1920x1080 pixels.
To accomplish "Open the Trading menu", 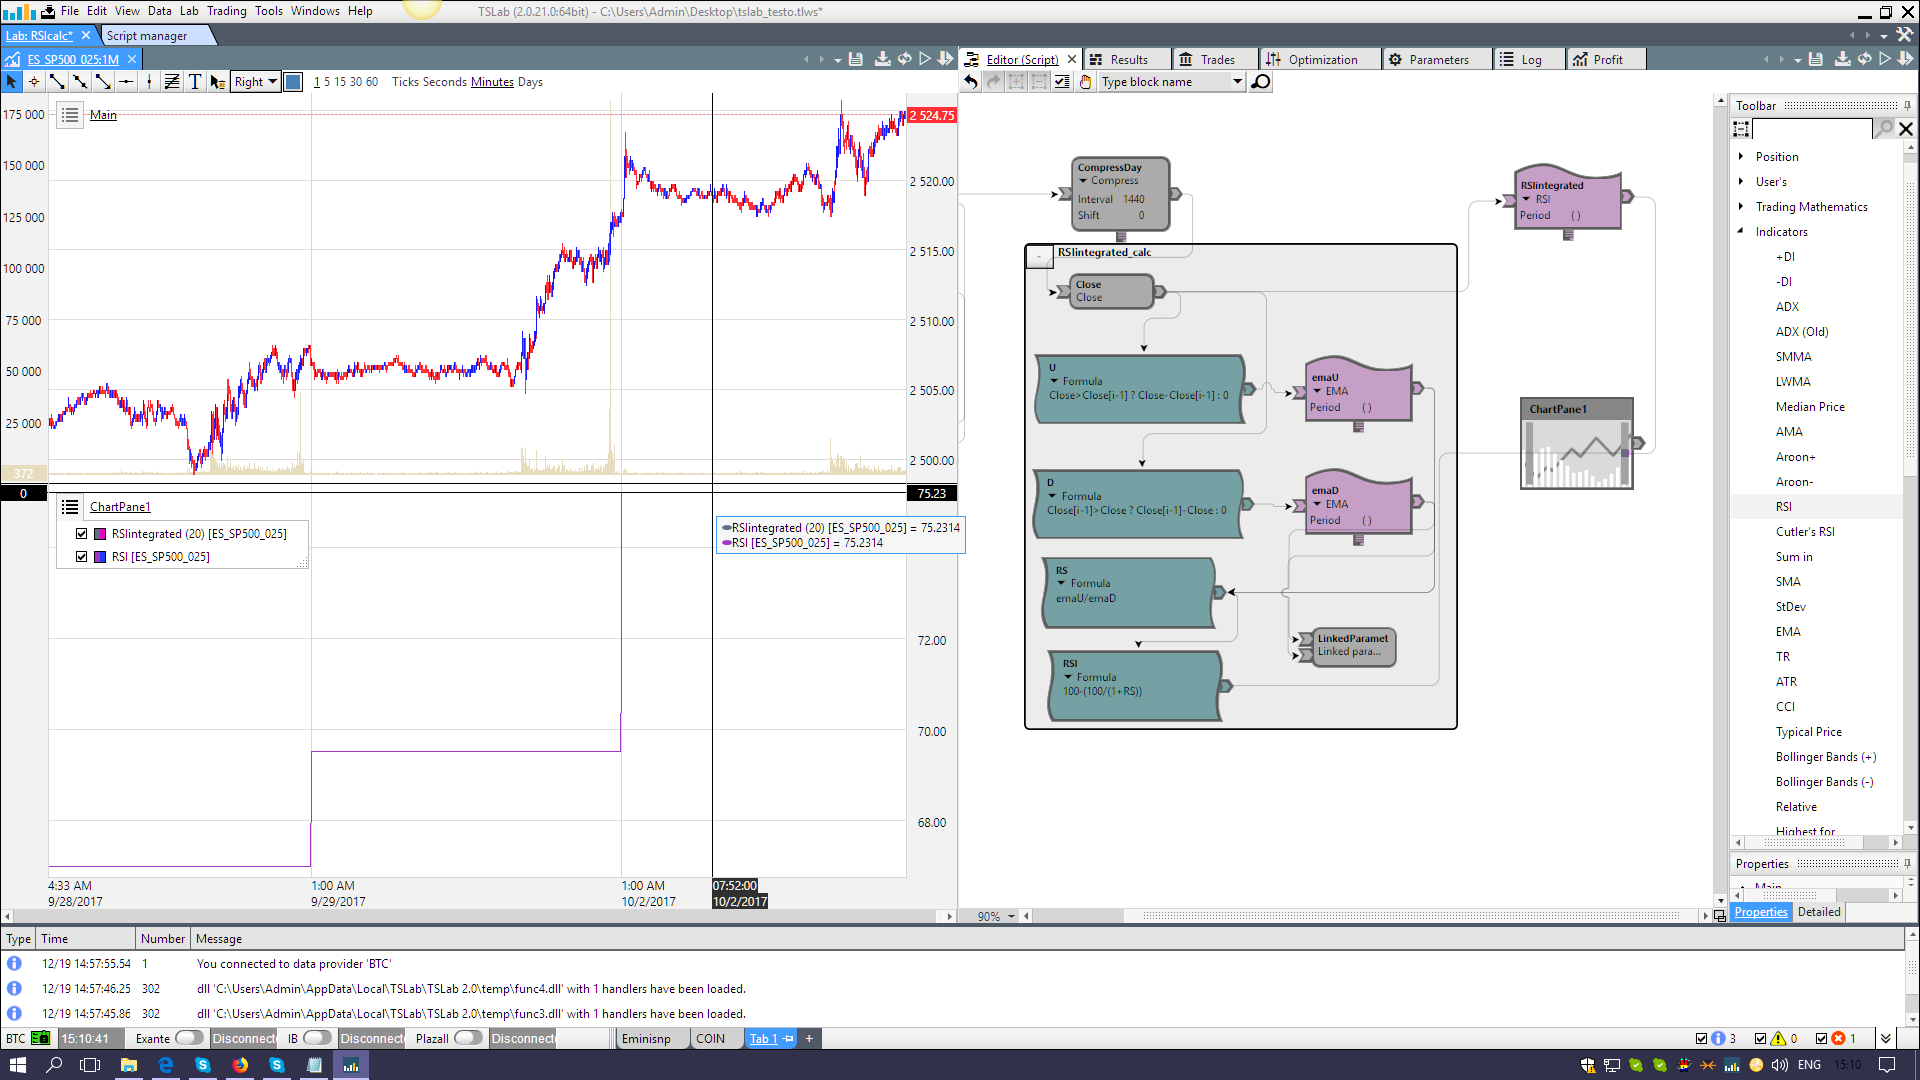I will [227, 11].
